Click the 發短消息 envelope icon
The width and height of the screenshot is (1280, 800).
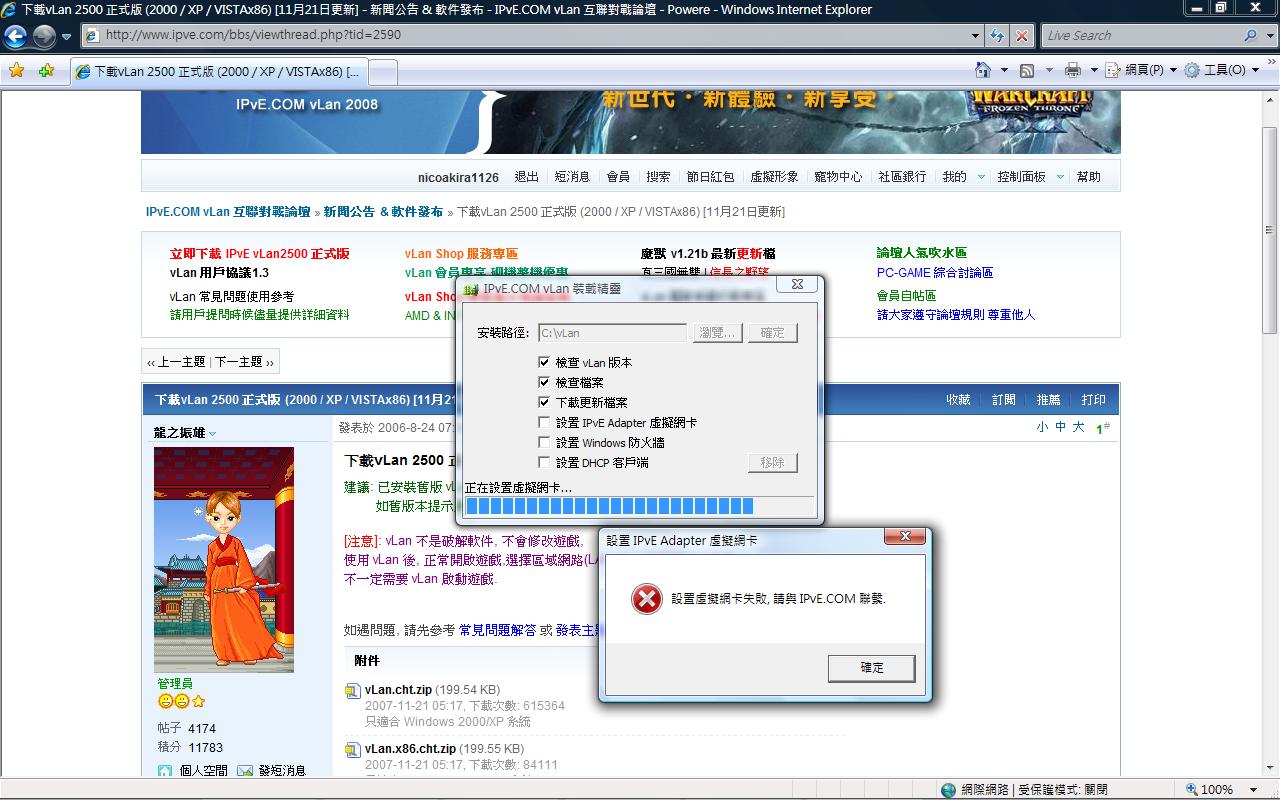pyautogui.click(x=245, y=771)
